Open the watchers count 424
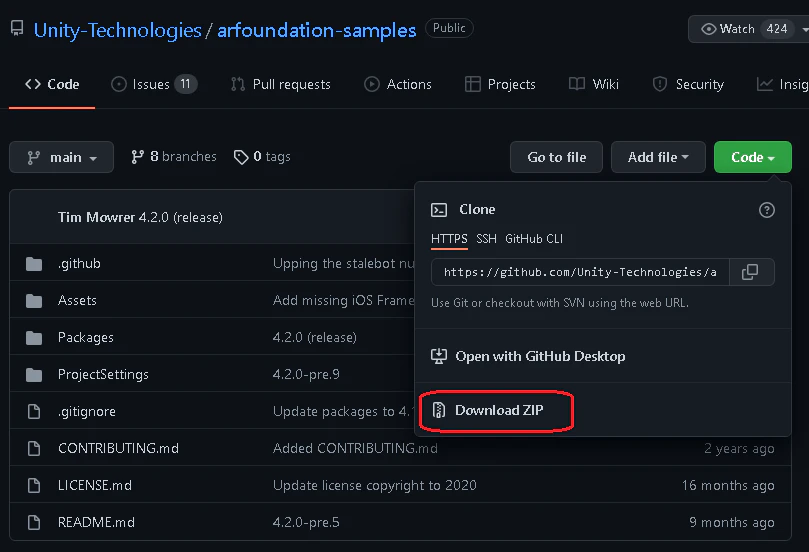The width and height of the screenshot is (809, 552). pos(776,29)
